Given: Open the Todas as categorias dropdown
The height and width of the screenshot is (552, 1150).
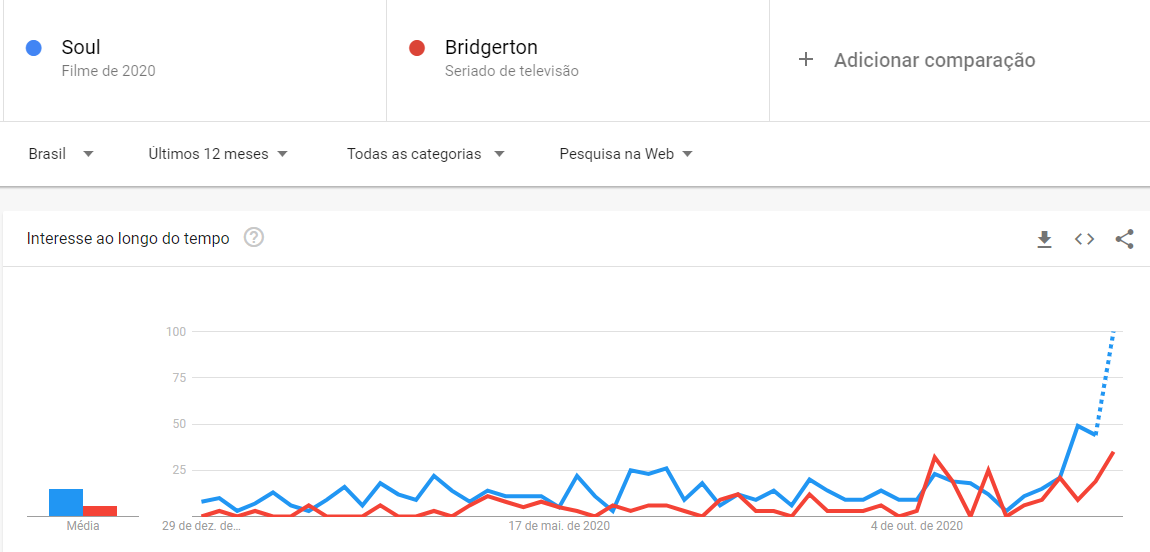Looking at the screenshot, I should (x=425, y=154).
